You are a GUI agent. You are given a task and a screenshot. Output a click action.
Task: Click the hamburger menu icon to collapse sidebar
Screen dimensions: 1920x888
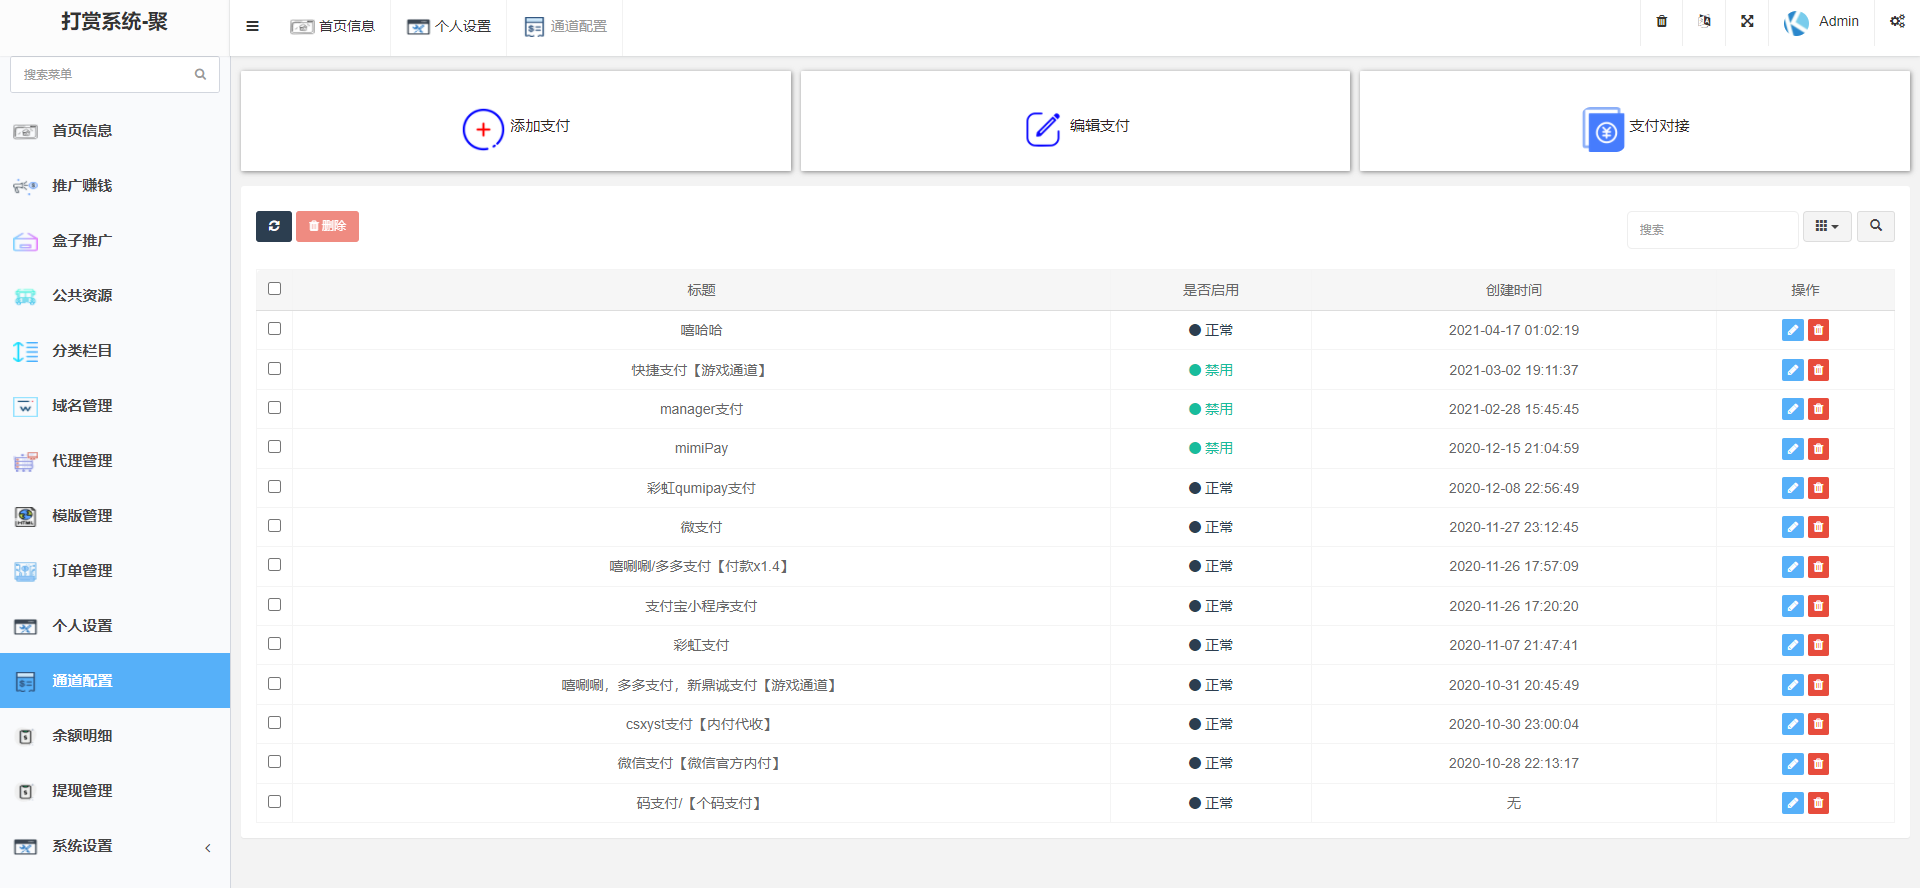pos(252,26)
